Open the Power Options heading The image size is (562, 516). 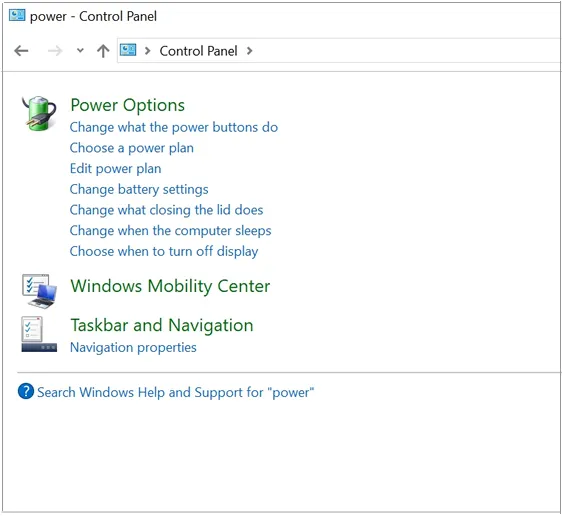click(x=128, y=105)
